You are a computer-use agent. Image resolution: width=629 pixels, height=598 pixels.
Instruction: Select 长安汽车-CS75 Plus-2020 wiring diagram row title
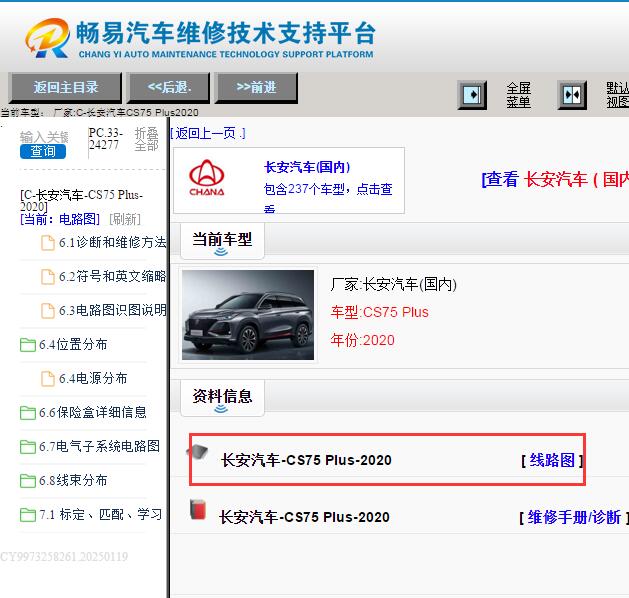pos(306,460)
